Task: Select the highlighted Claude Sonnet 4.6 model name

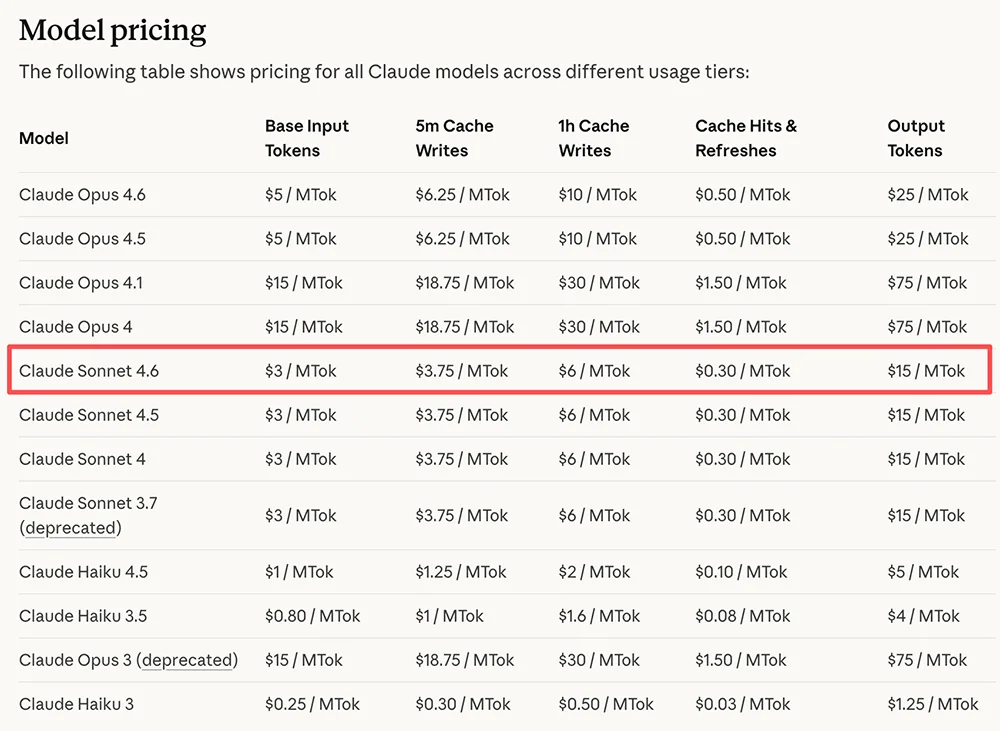Action: click(89, 371)
